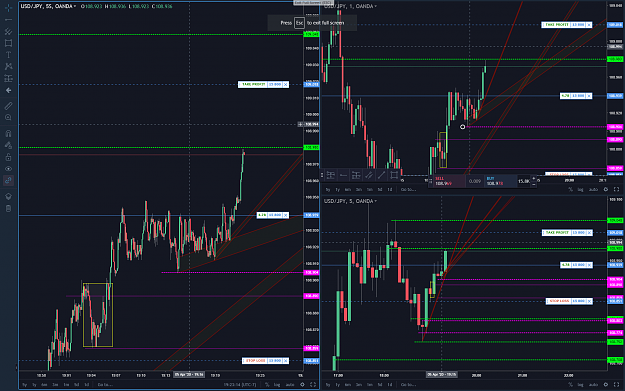Select the zoom in tool
Viewport: 625px width, 391px height.
(8, 118)
